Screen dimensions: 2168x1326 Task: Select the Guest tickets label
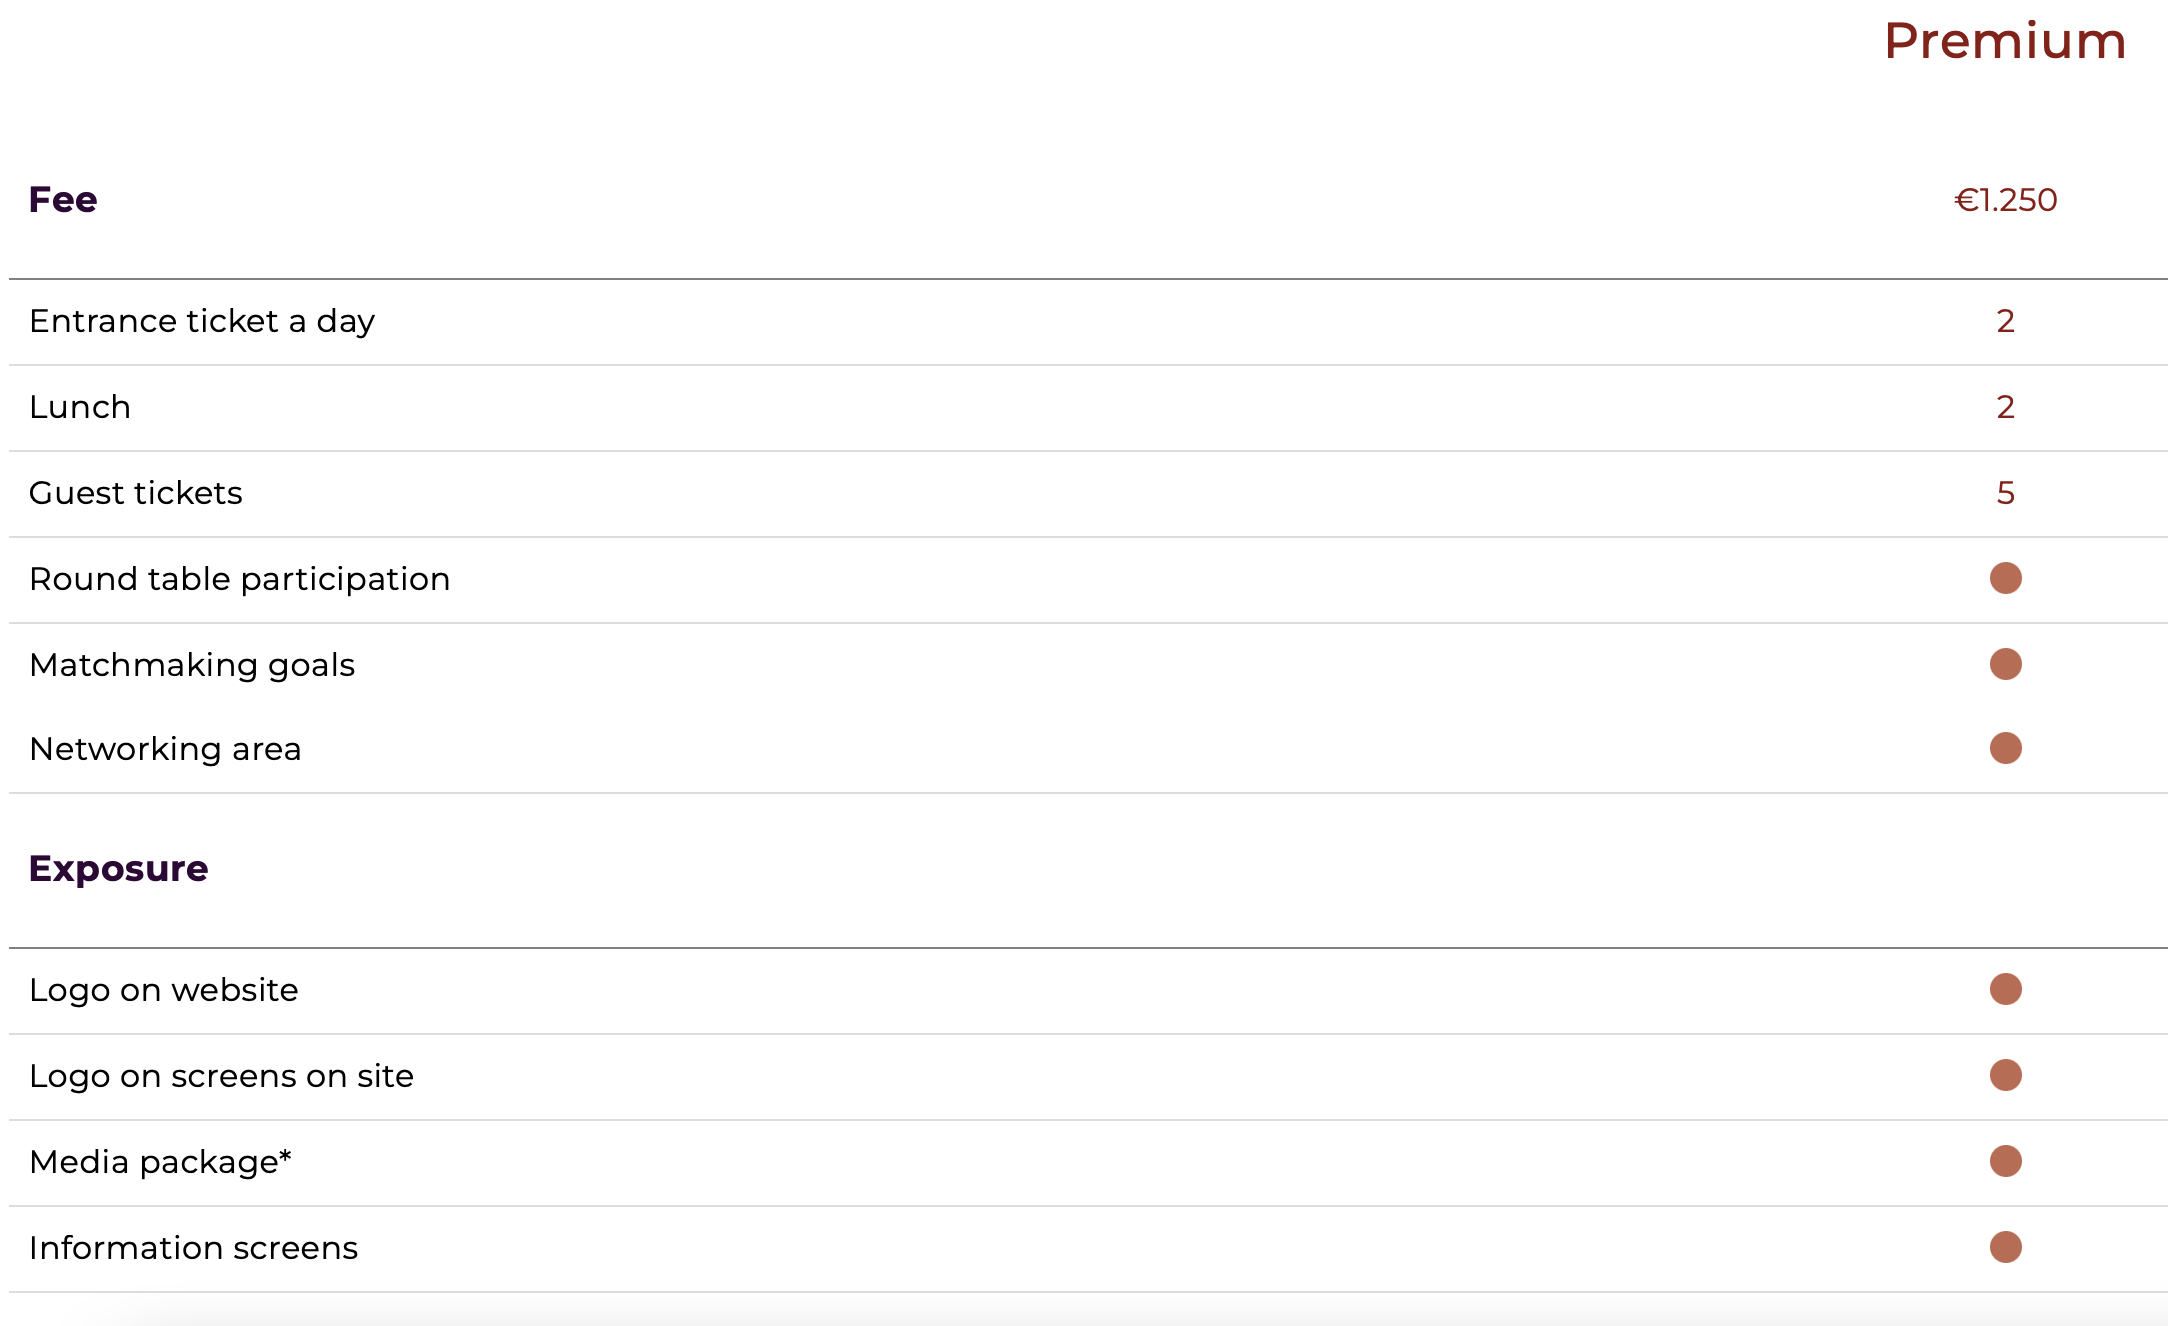pos(136,493)
